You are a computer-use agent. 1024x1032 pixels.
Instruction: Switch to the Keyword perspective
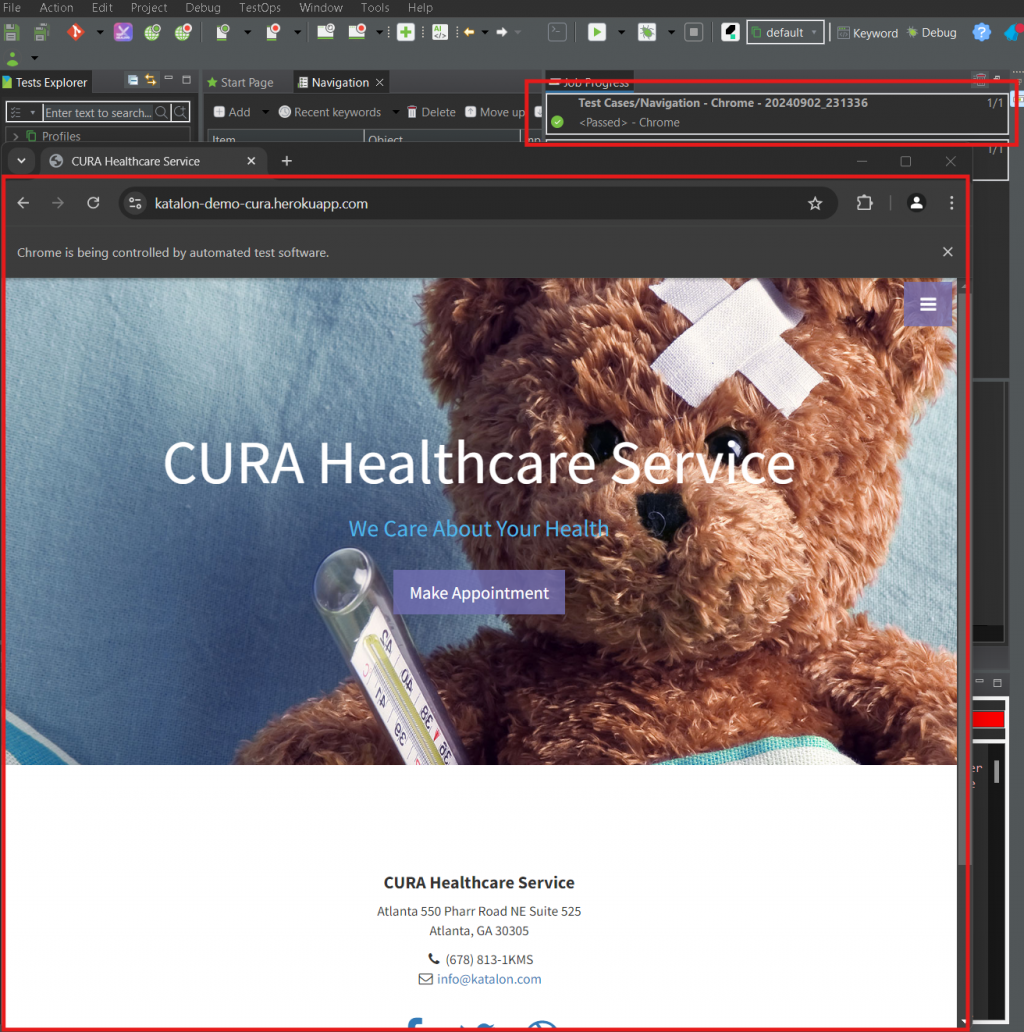point(867,33)
